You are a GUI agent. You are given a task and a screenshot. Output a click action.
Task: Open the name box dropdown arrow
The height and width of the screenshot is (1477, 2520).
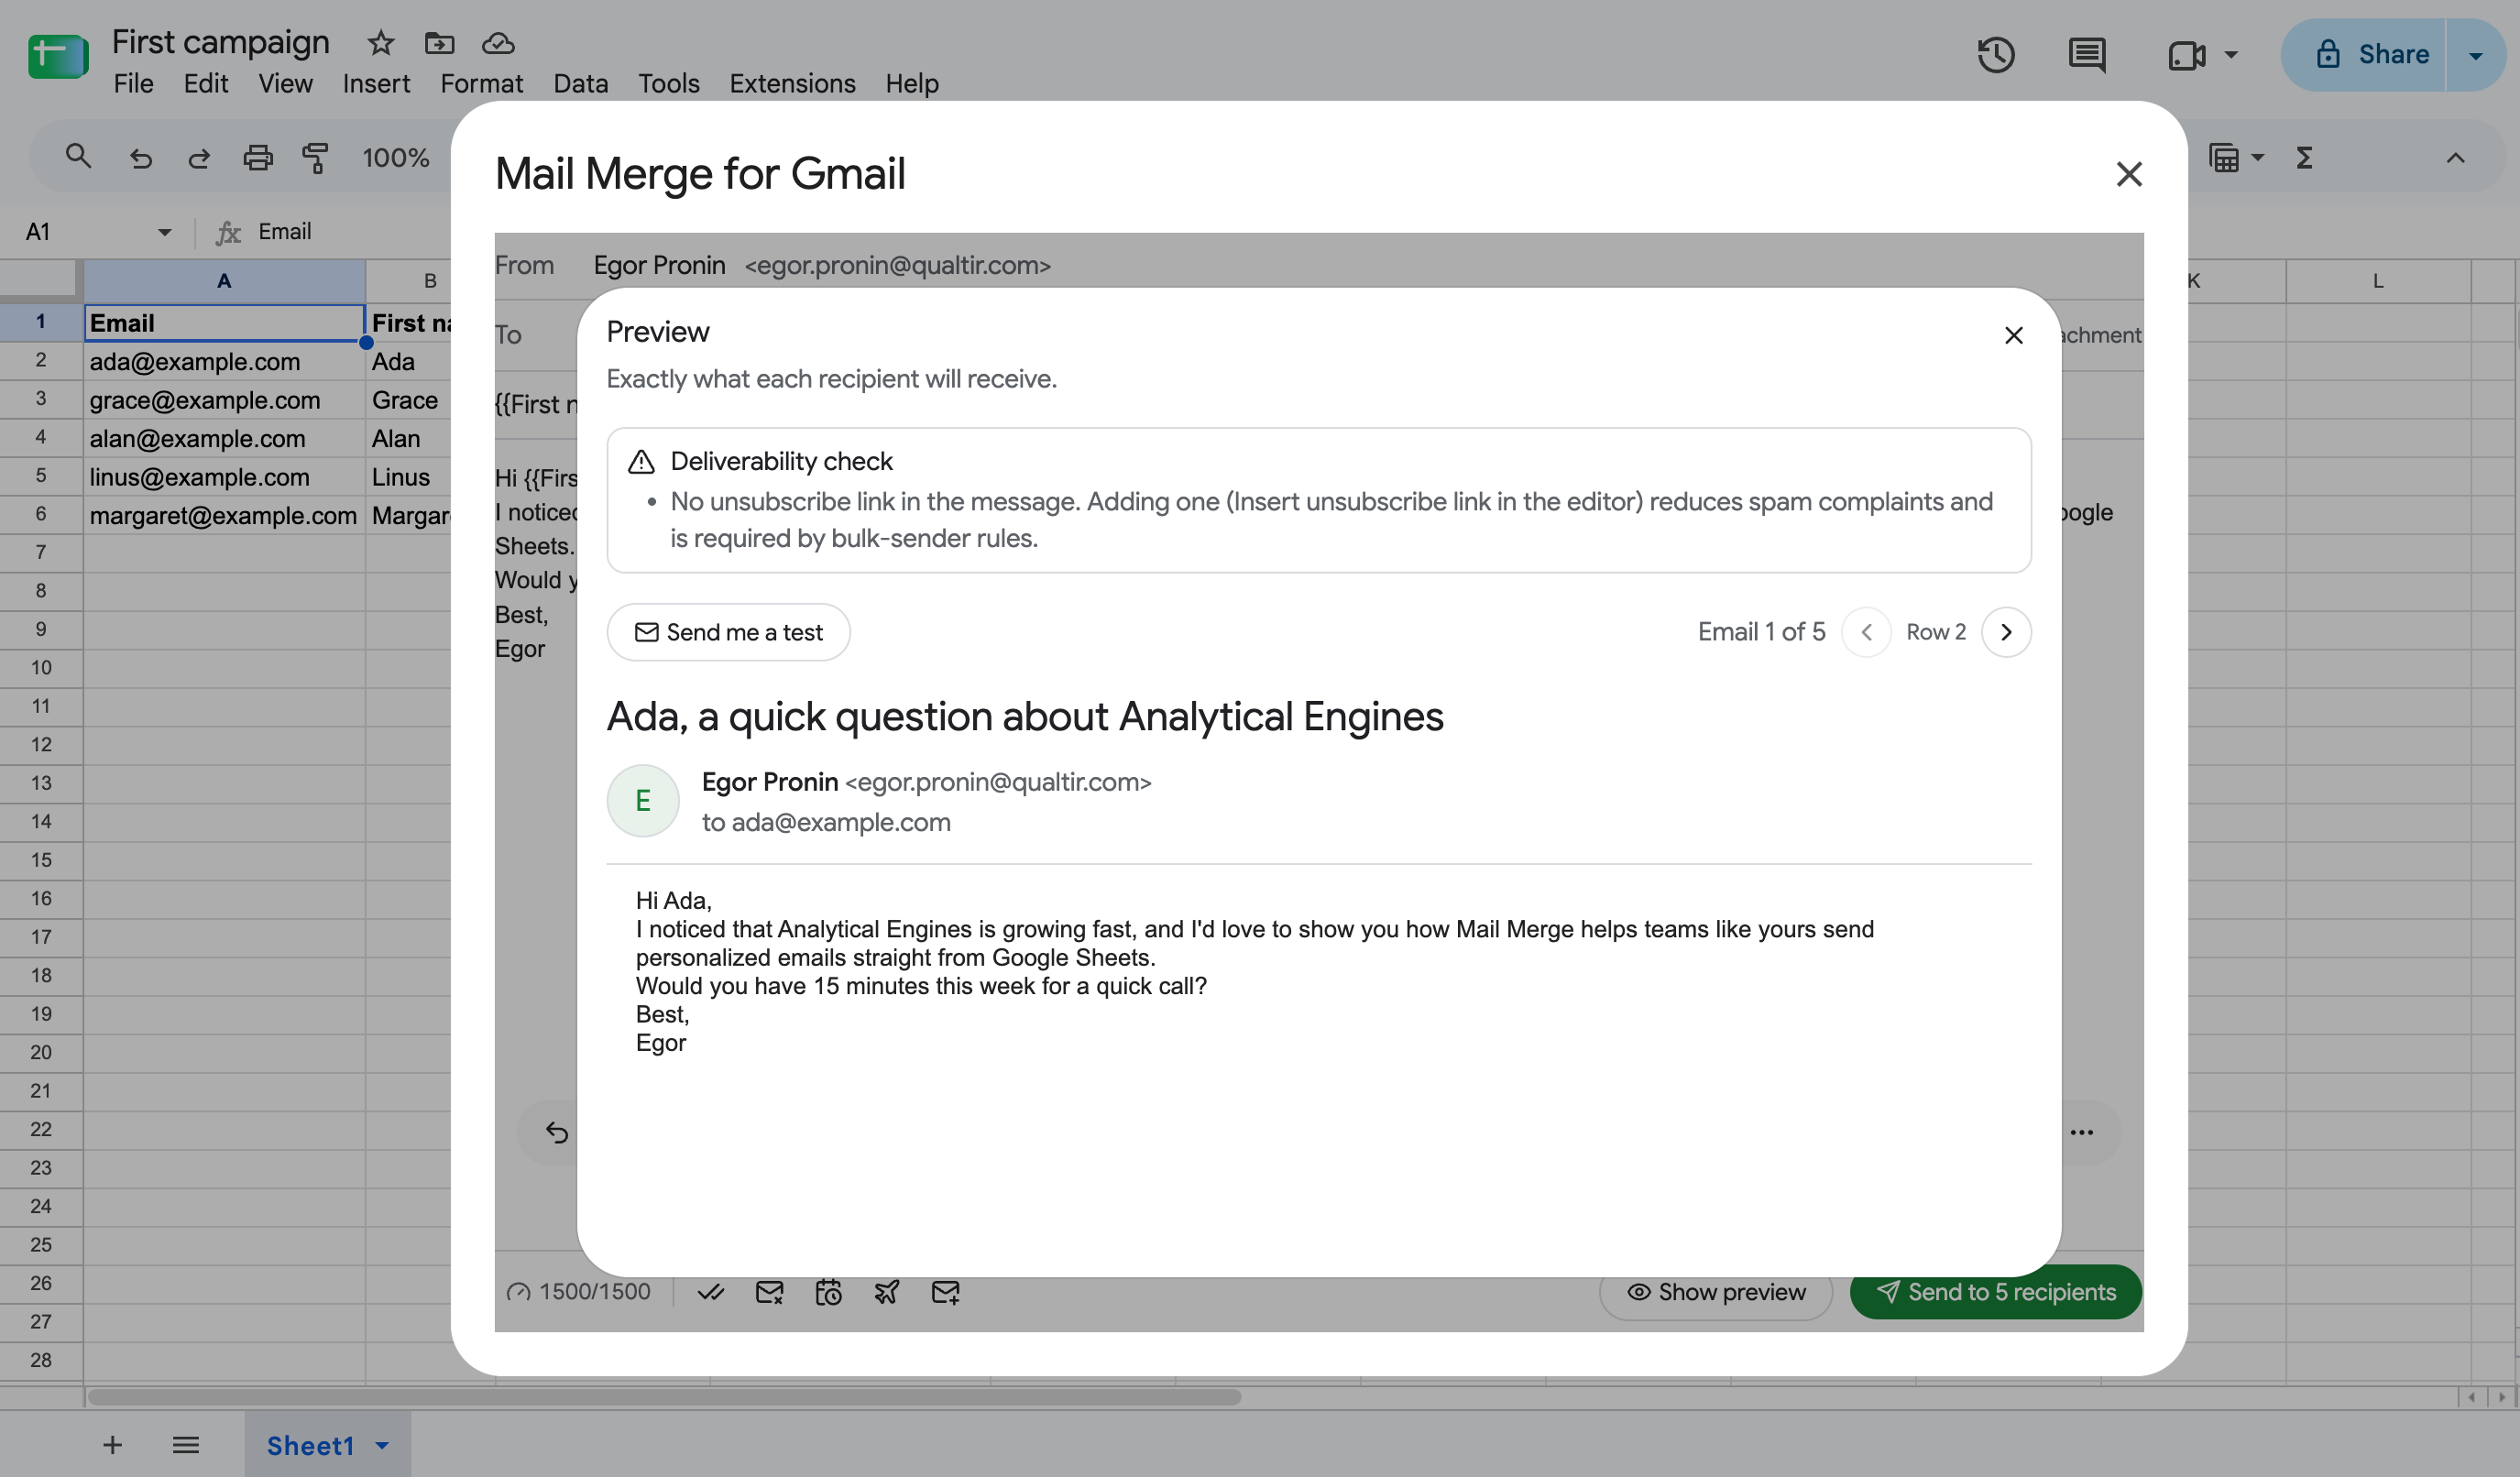pyautogui.click(x=164, y=232)
